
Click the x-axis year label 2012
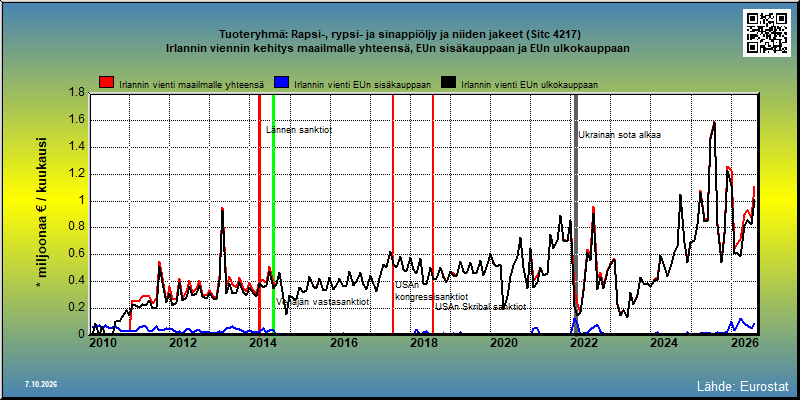(183, 342)
